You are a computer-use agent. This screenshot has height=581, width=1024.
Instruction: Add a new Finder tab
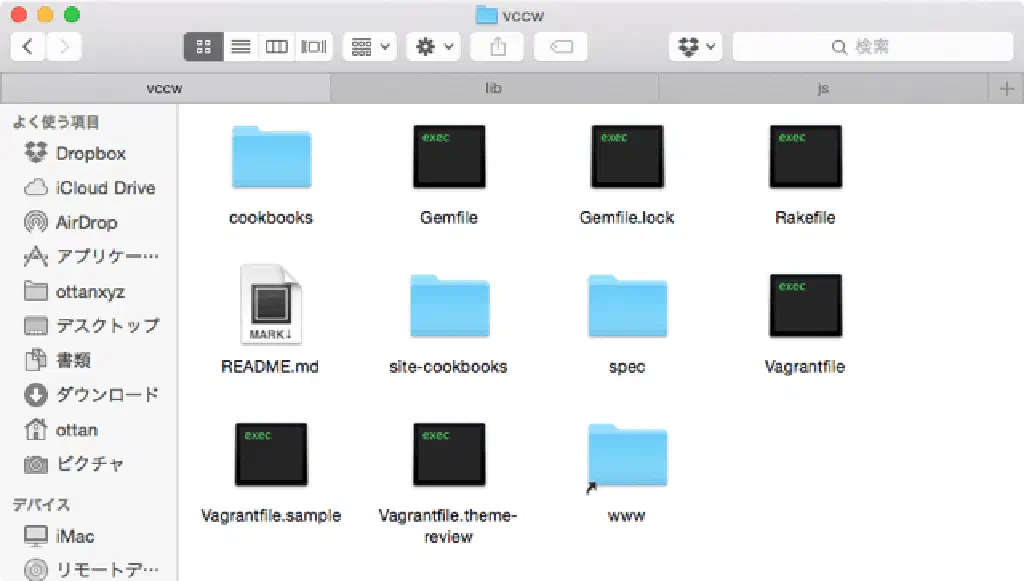1006,89
